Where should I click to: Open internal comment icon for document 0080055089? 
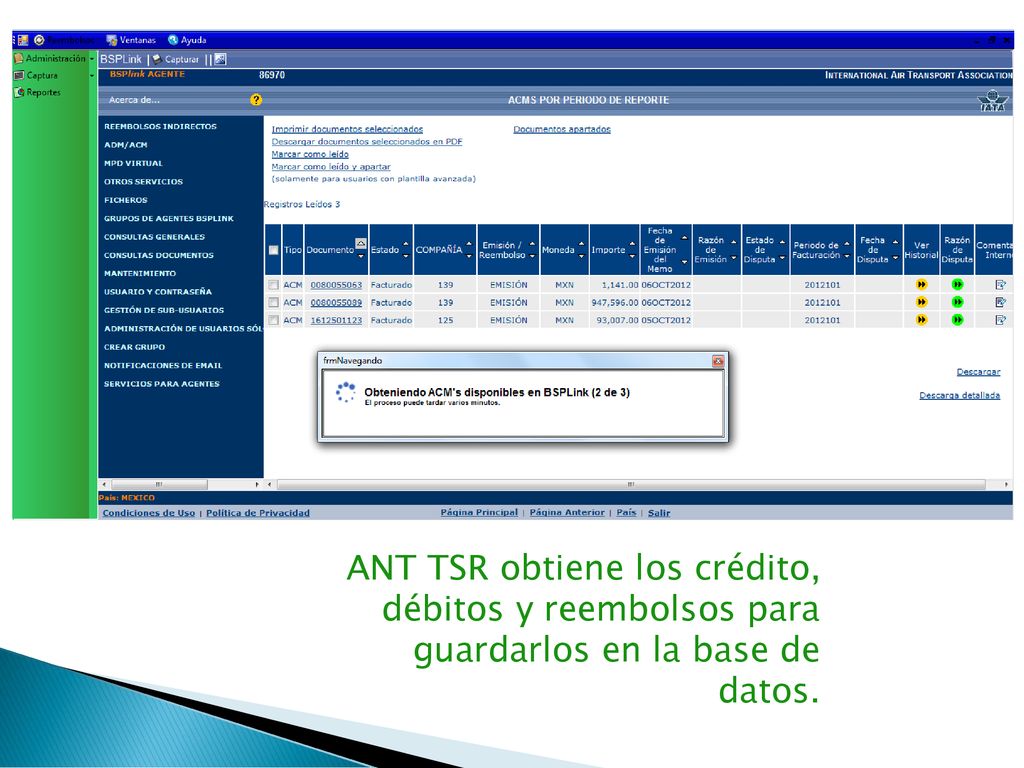click(x=1000, y=302)
